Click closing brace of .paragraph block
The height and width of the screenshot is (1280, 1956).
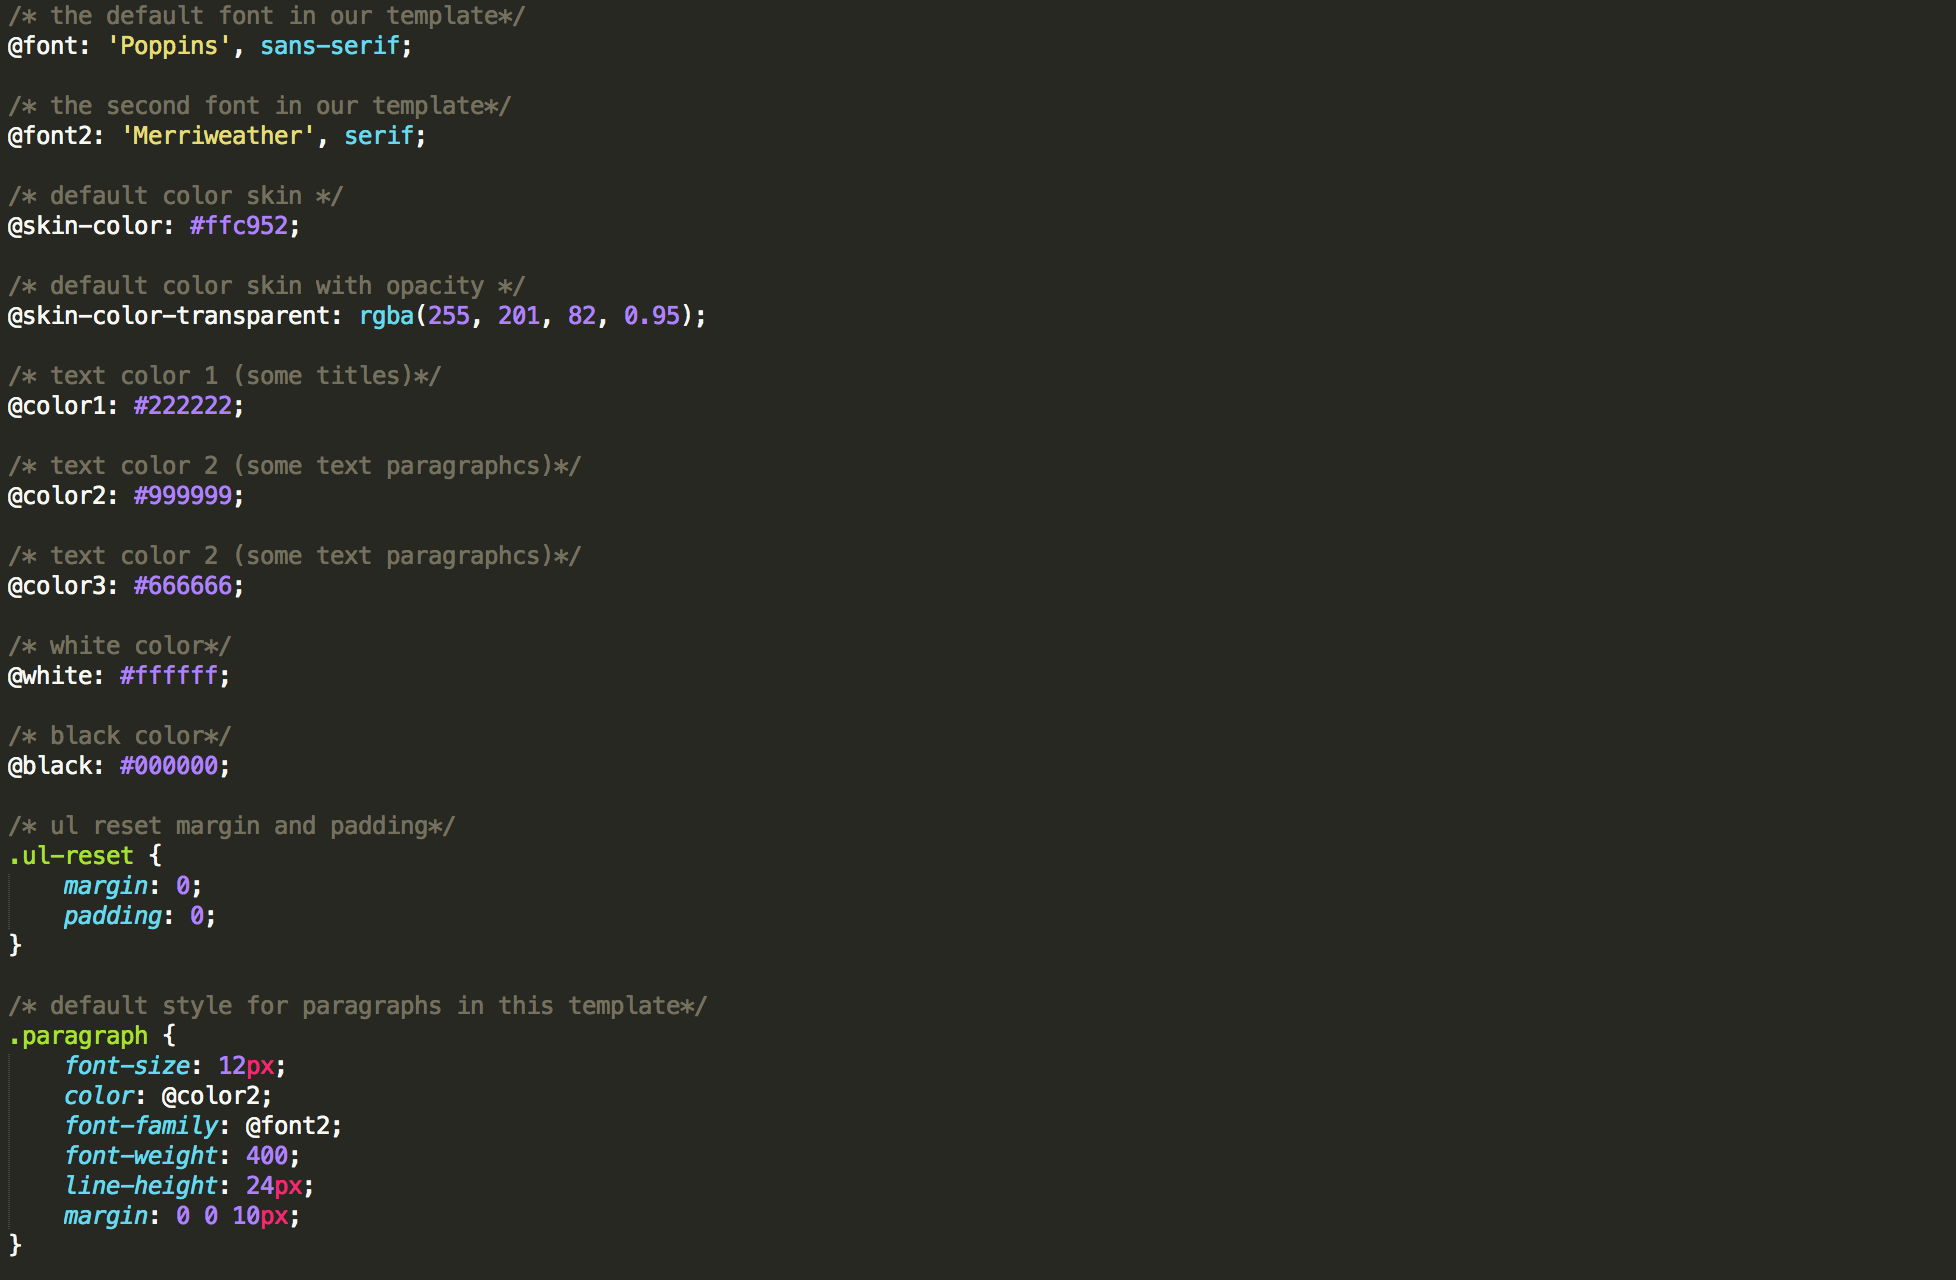point(15,1245)
